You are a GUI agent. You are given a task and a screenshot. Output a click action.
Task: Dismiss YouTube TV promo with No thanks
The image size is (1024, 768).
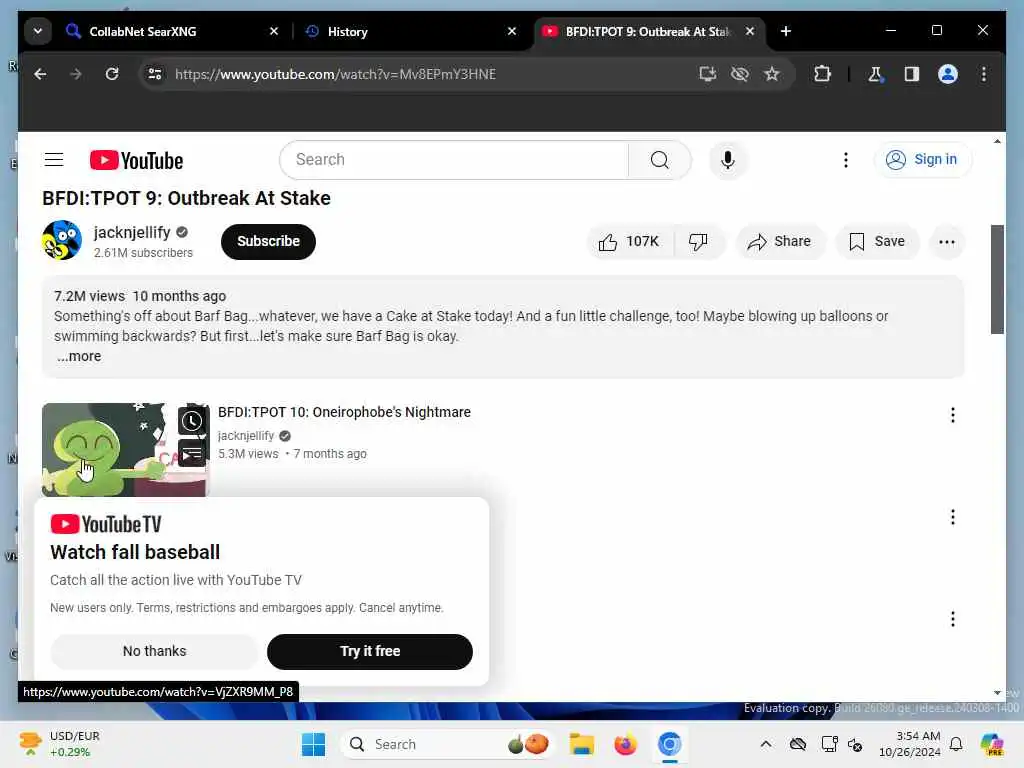pos(154,652)
